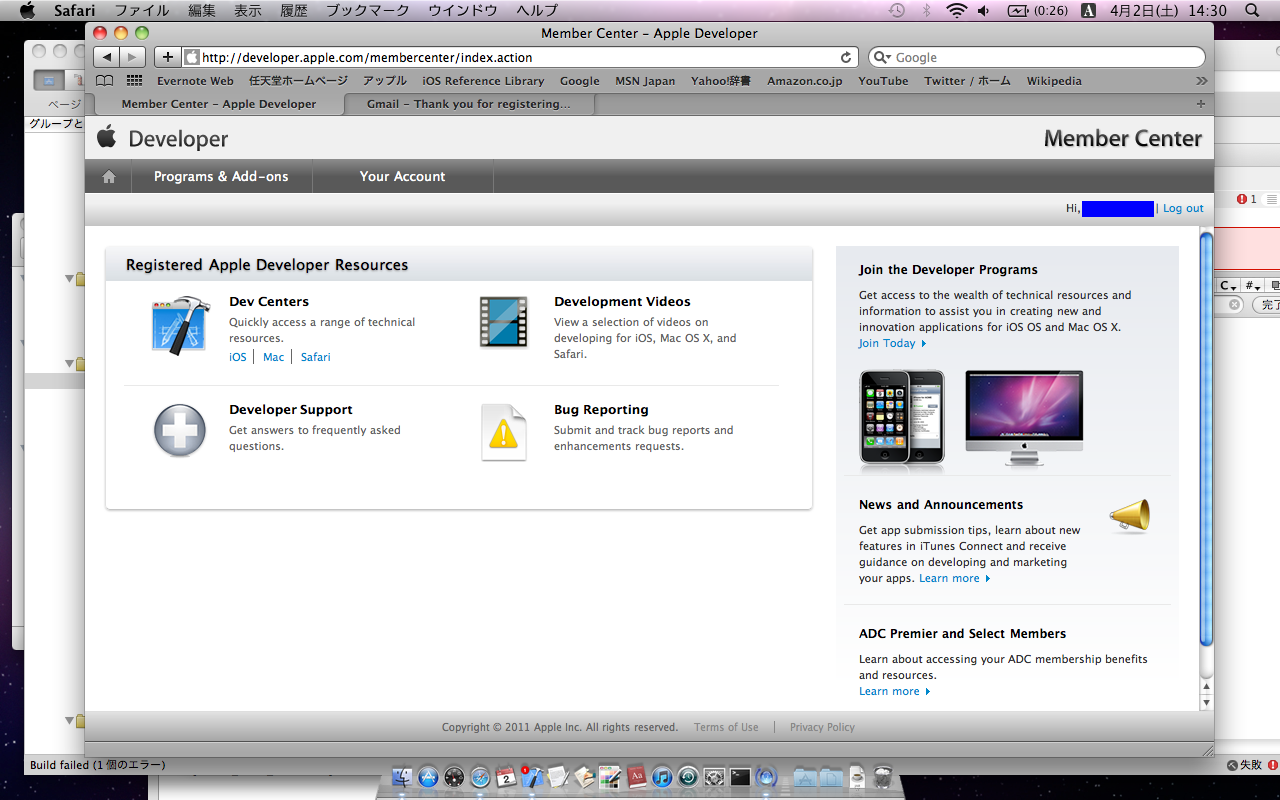Open iCal from the Dock
The height and width of the screenshot is (800, 1280).
506,777
